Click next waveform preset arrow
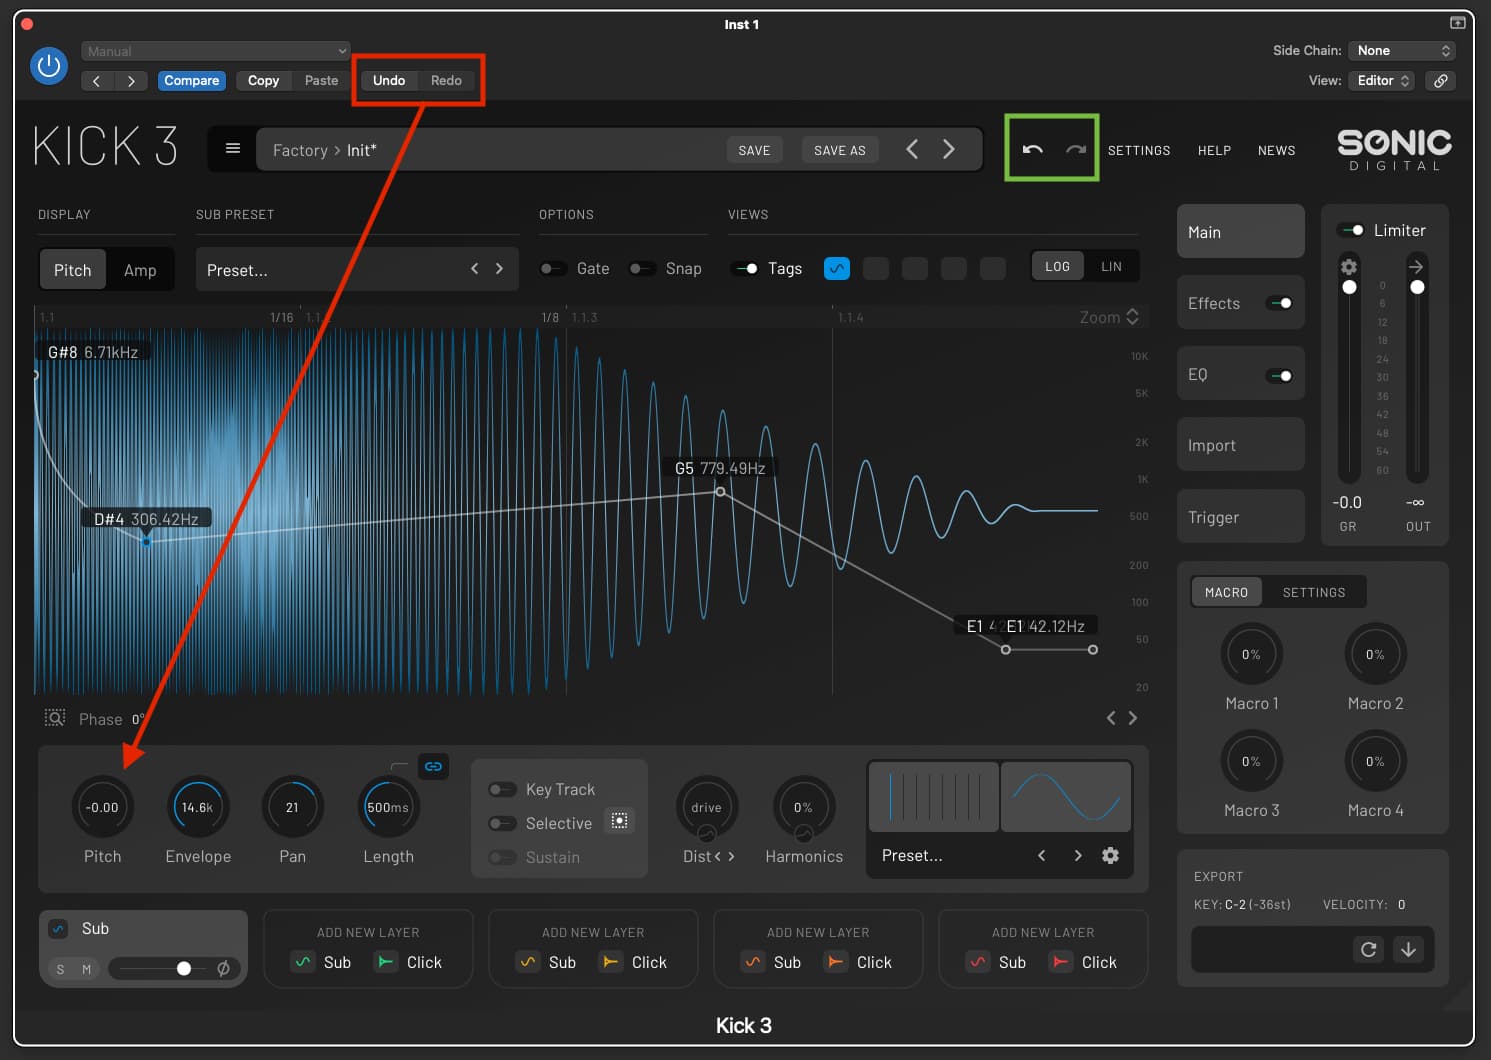 (1077, 855)
